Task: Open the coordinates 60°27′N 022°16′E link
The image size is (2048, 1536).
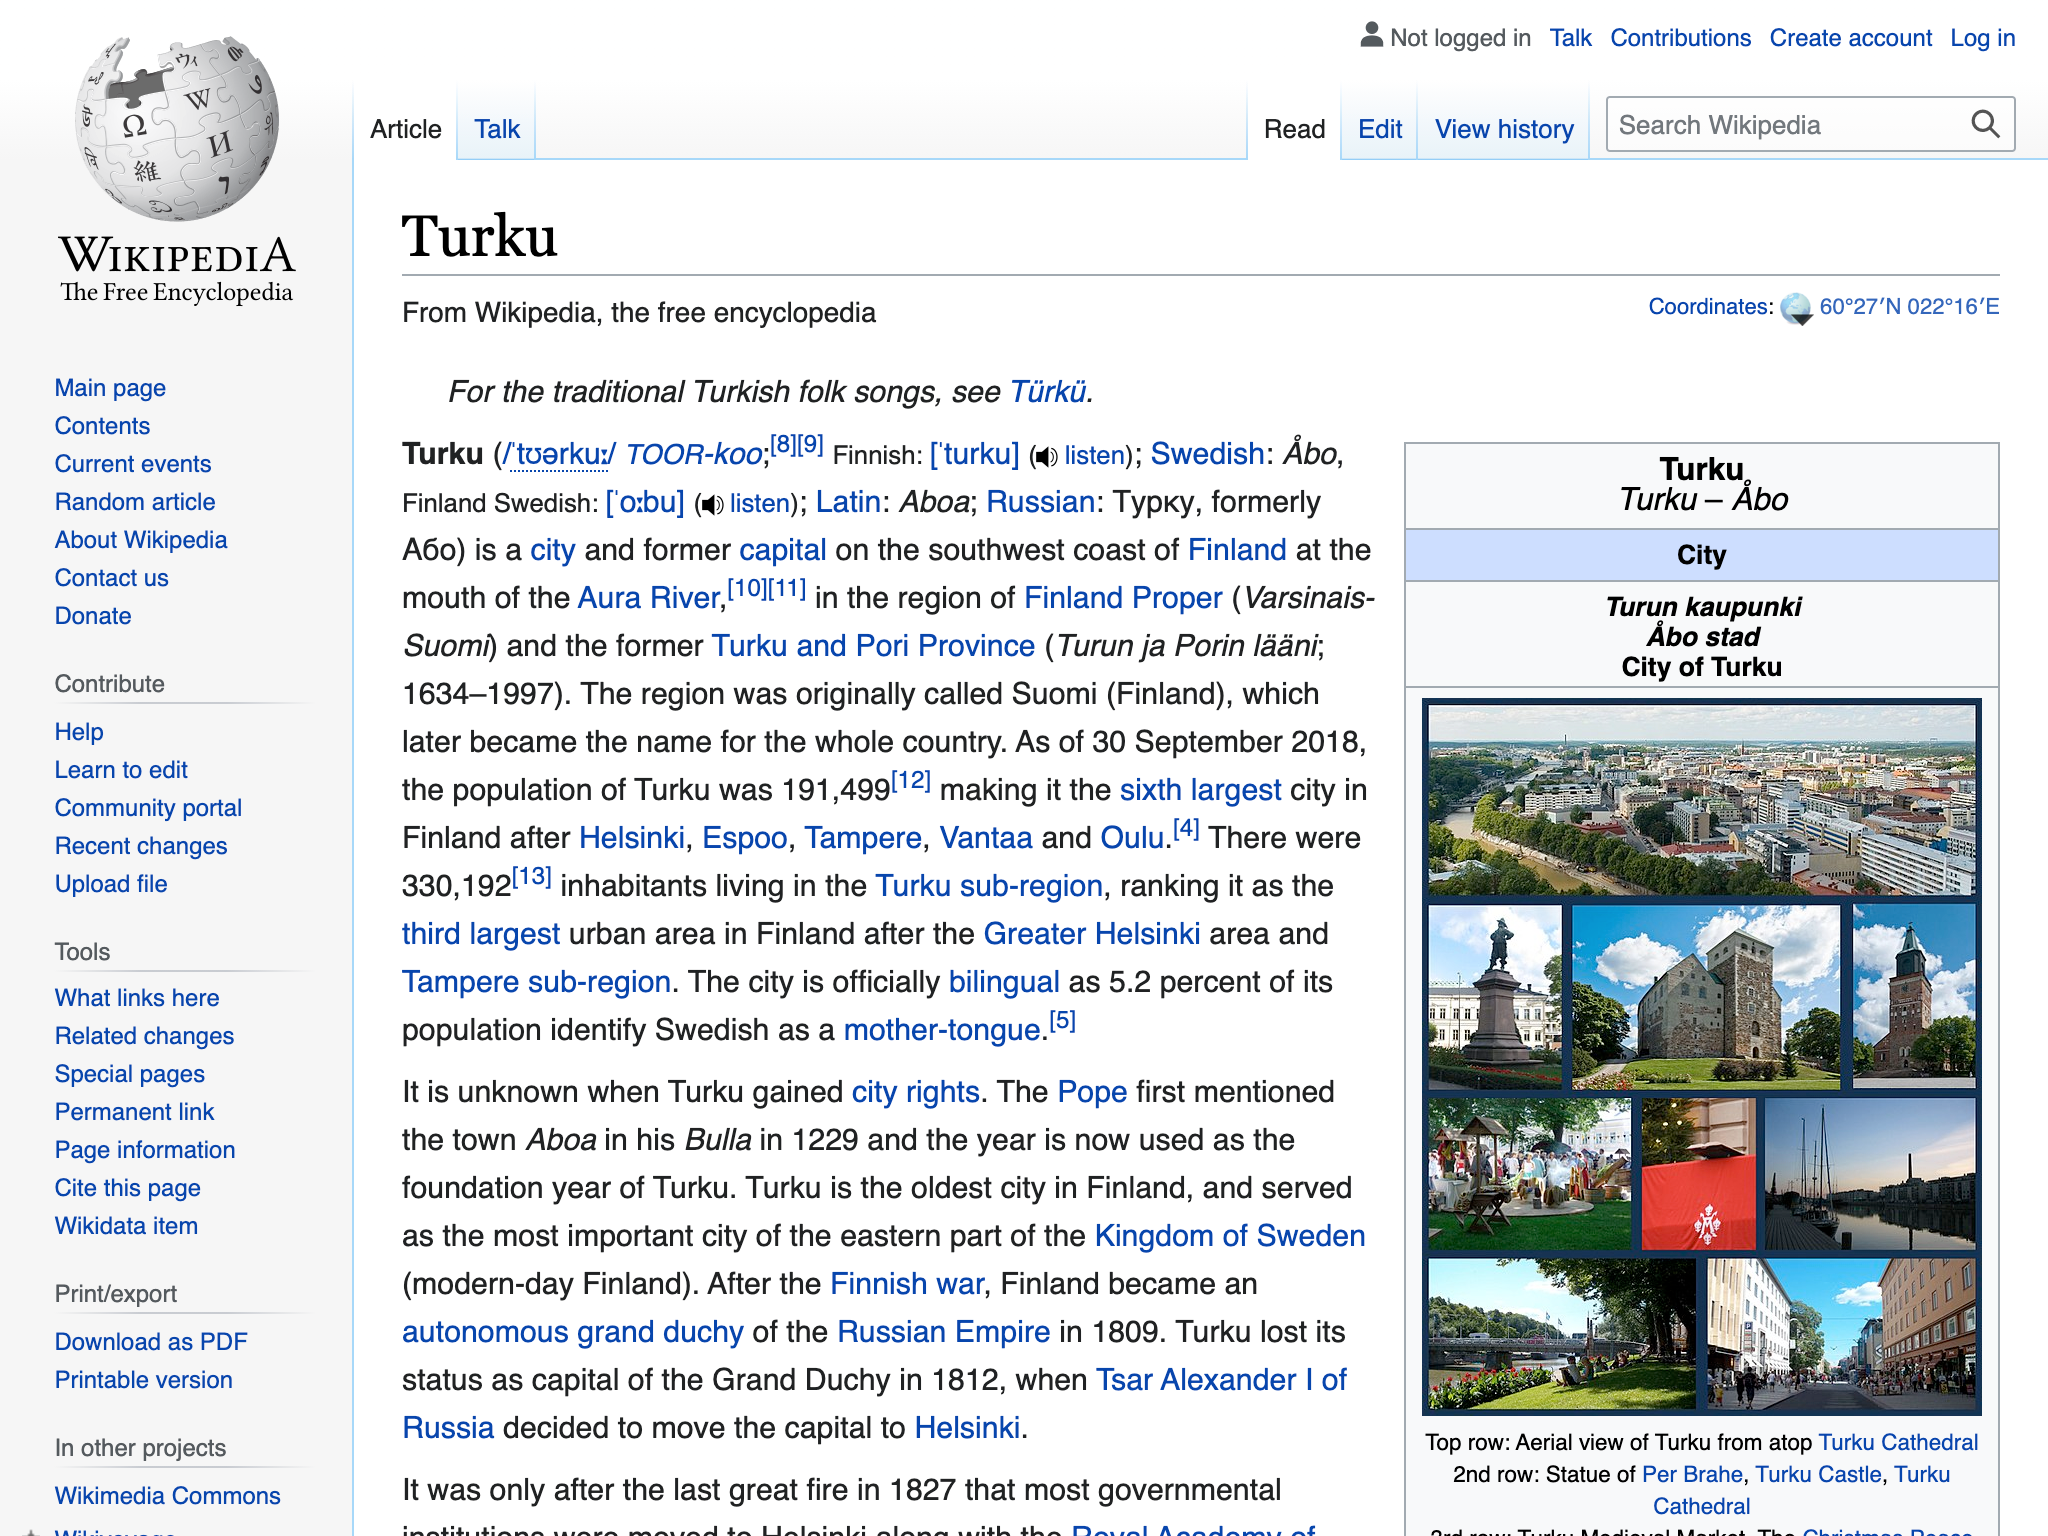Action: pyautogui.click(x=1909, y=307)
